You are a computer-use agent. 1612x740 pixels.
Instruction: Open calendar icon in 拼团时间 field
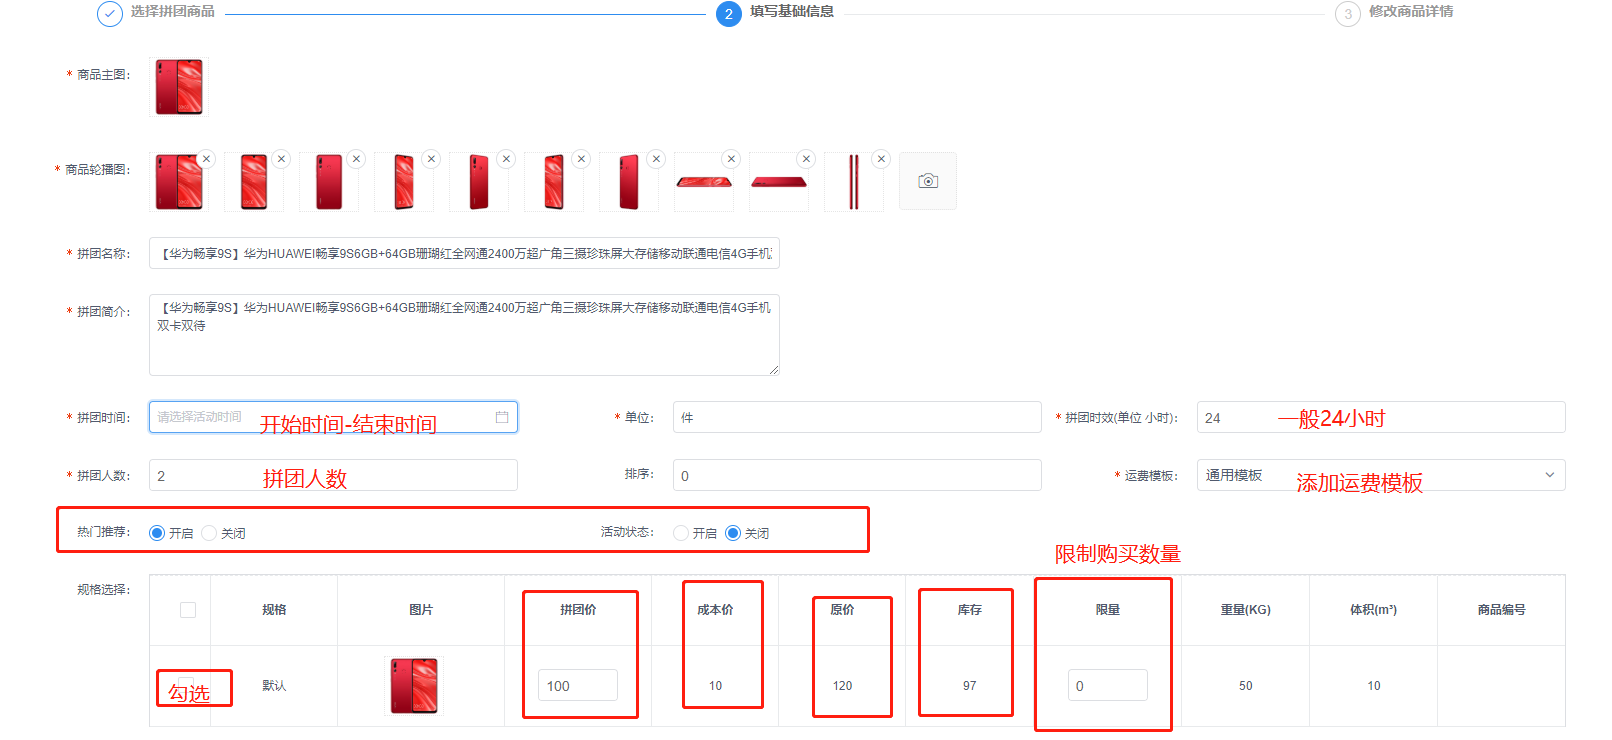pyautogui.click(x=502, y=417)
